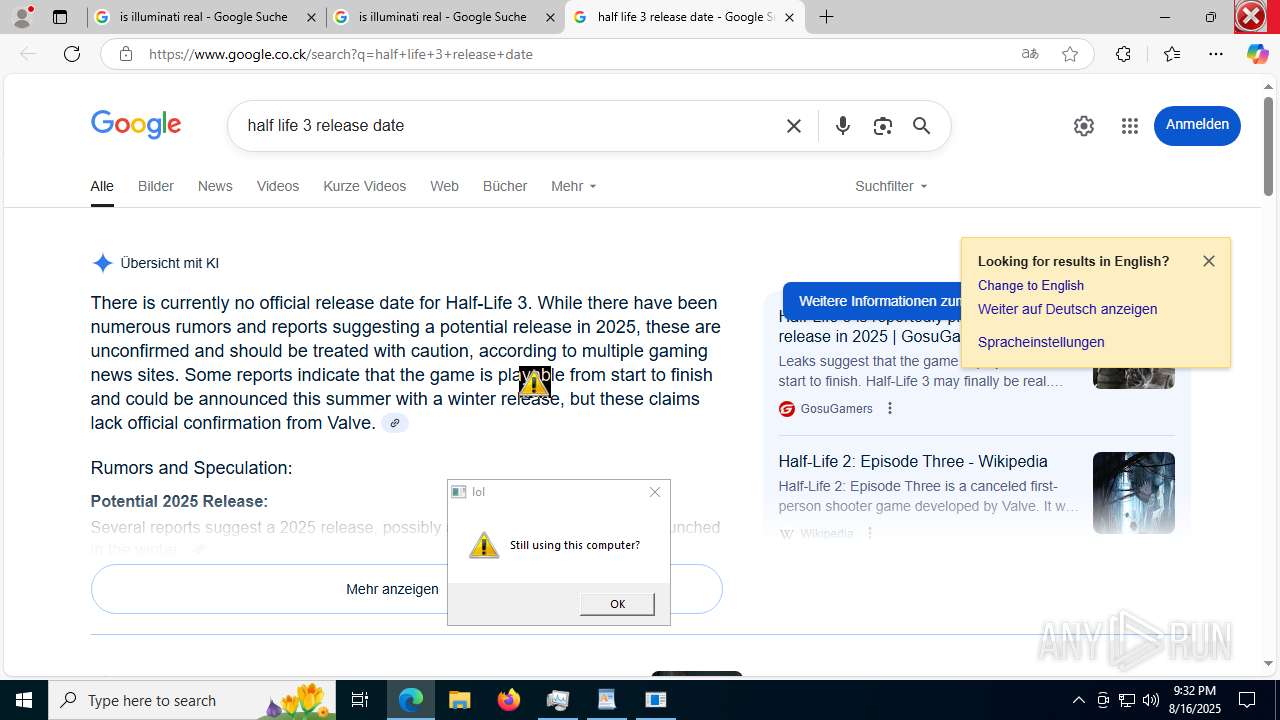Switch to News results tab

pos(215,186)
